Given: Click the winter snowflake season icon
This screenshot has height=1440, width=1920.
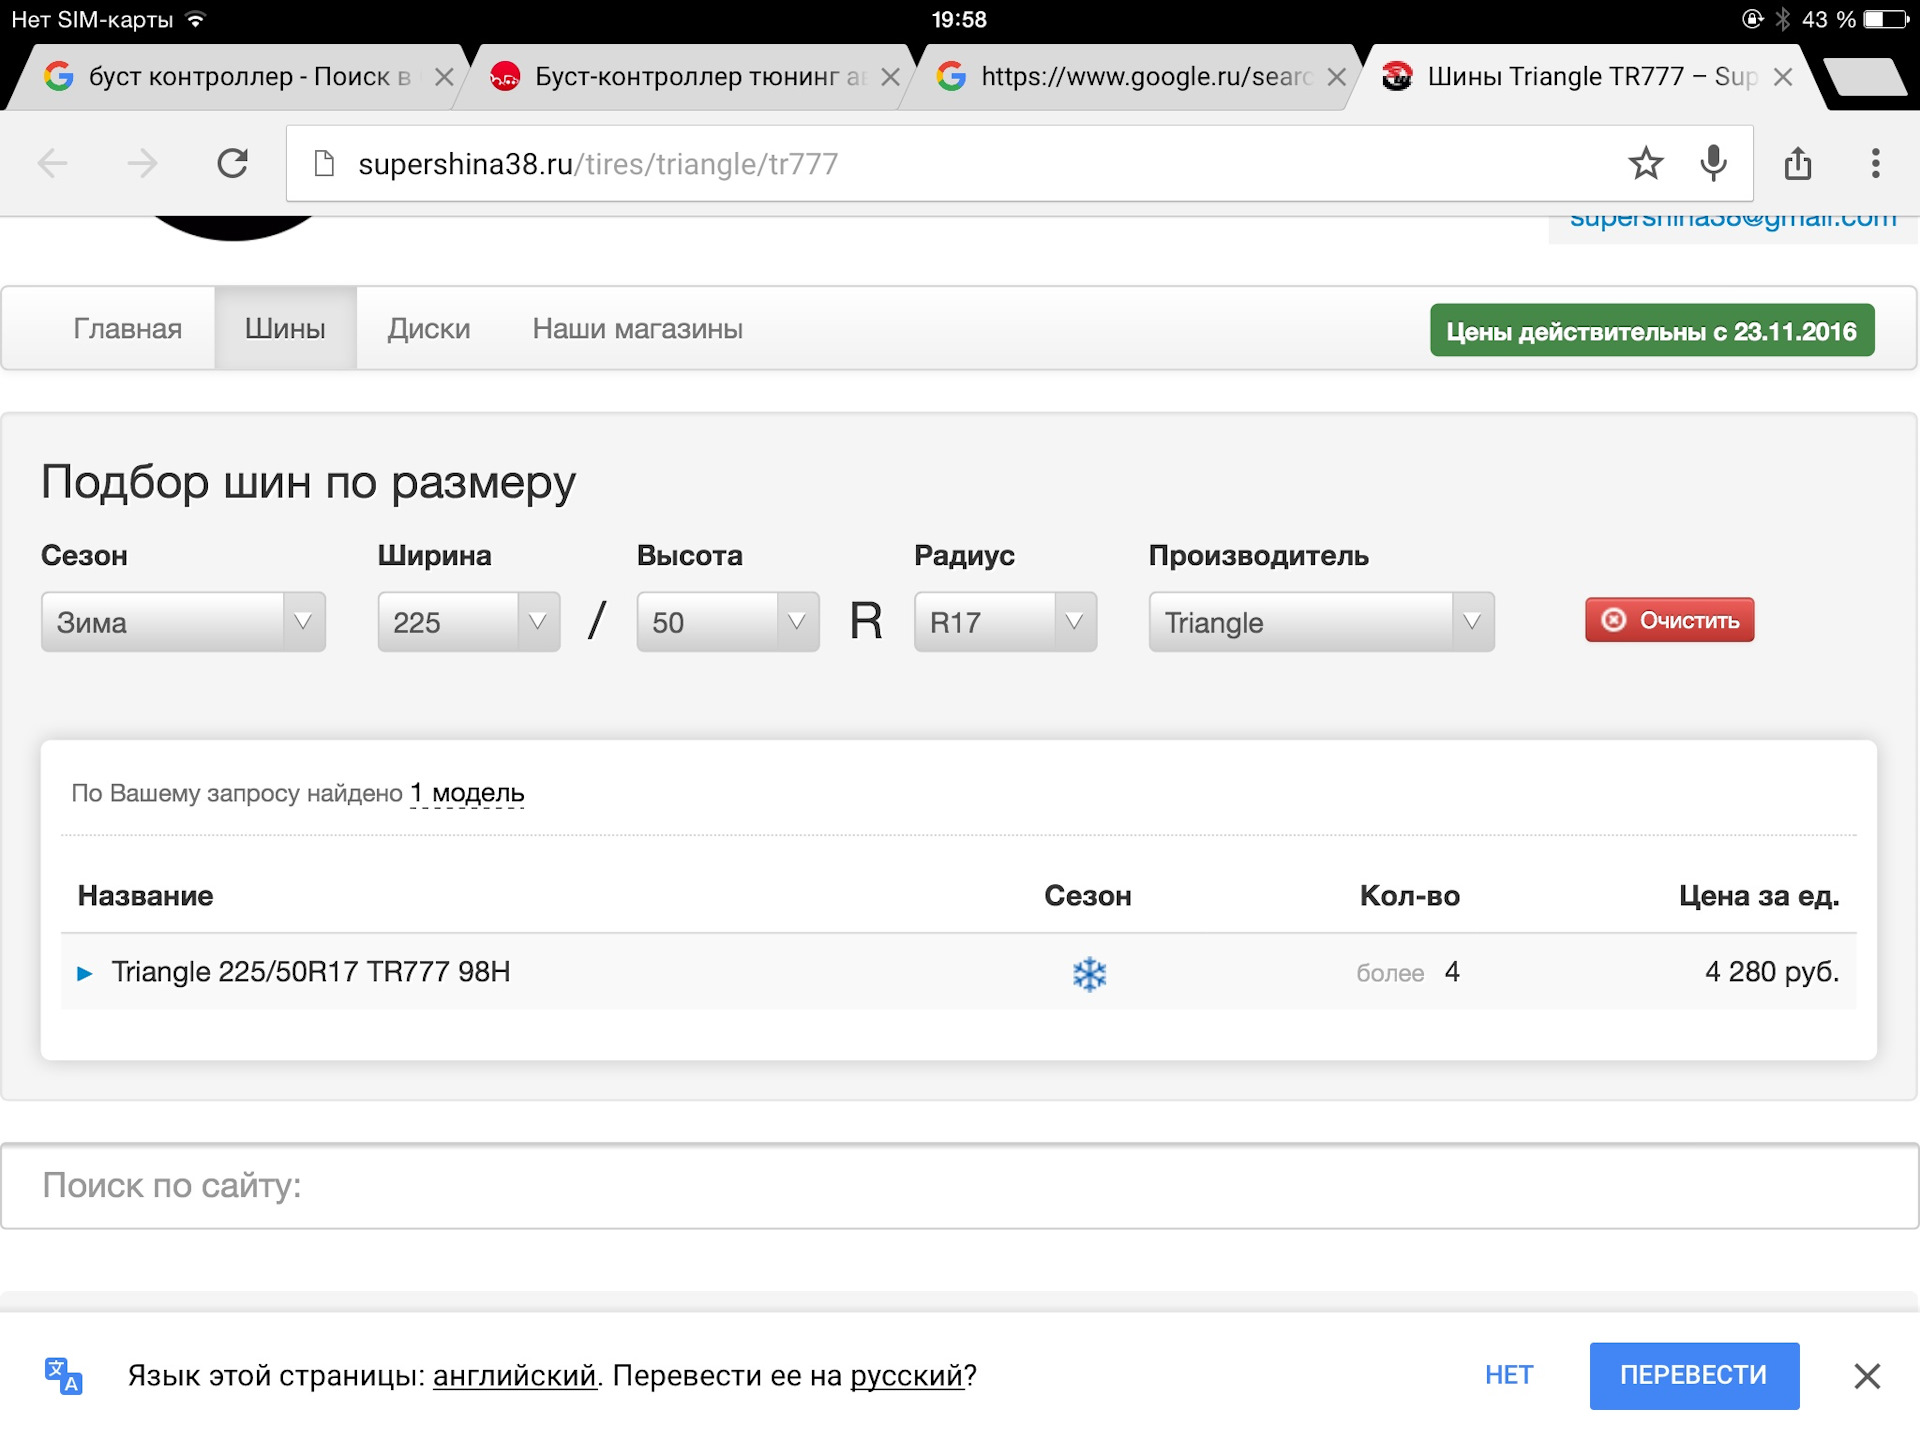Looking at the screenshot, I should [1089, 973].
